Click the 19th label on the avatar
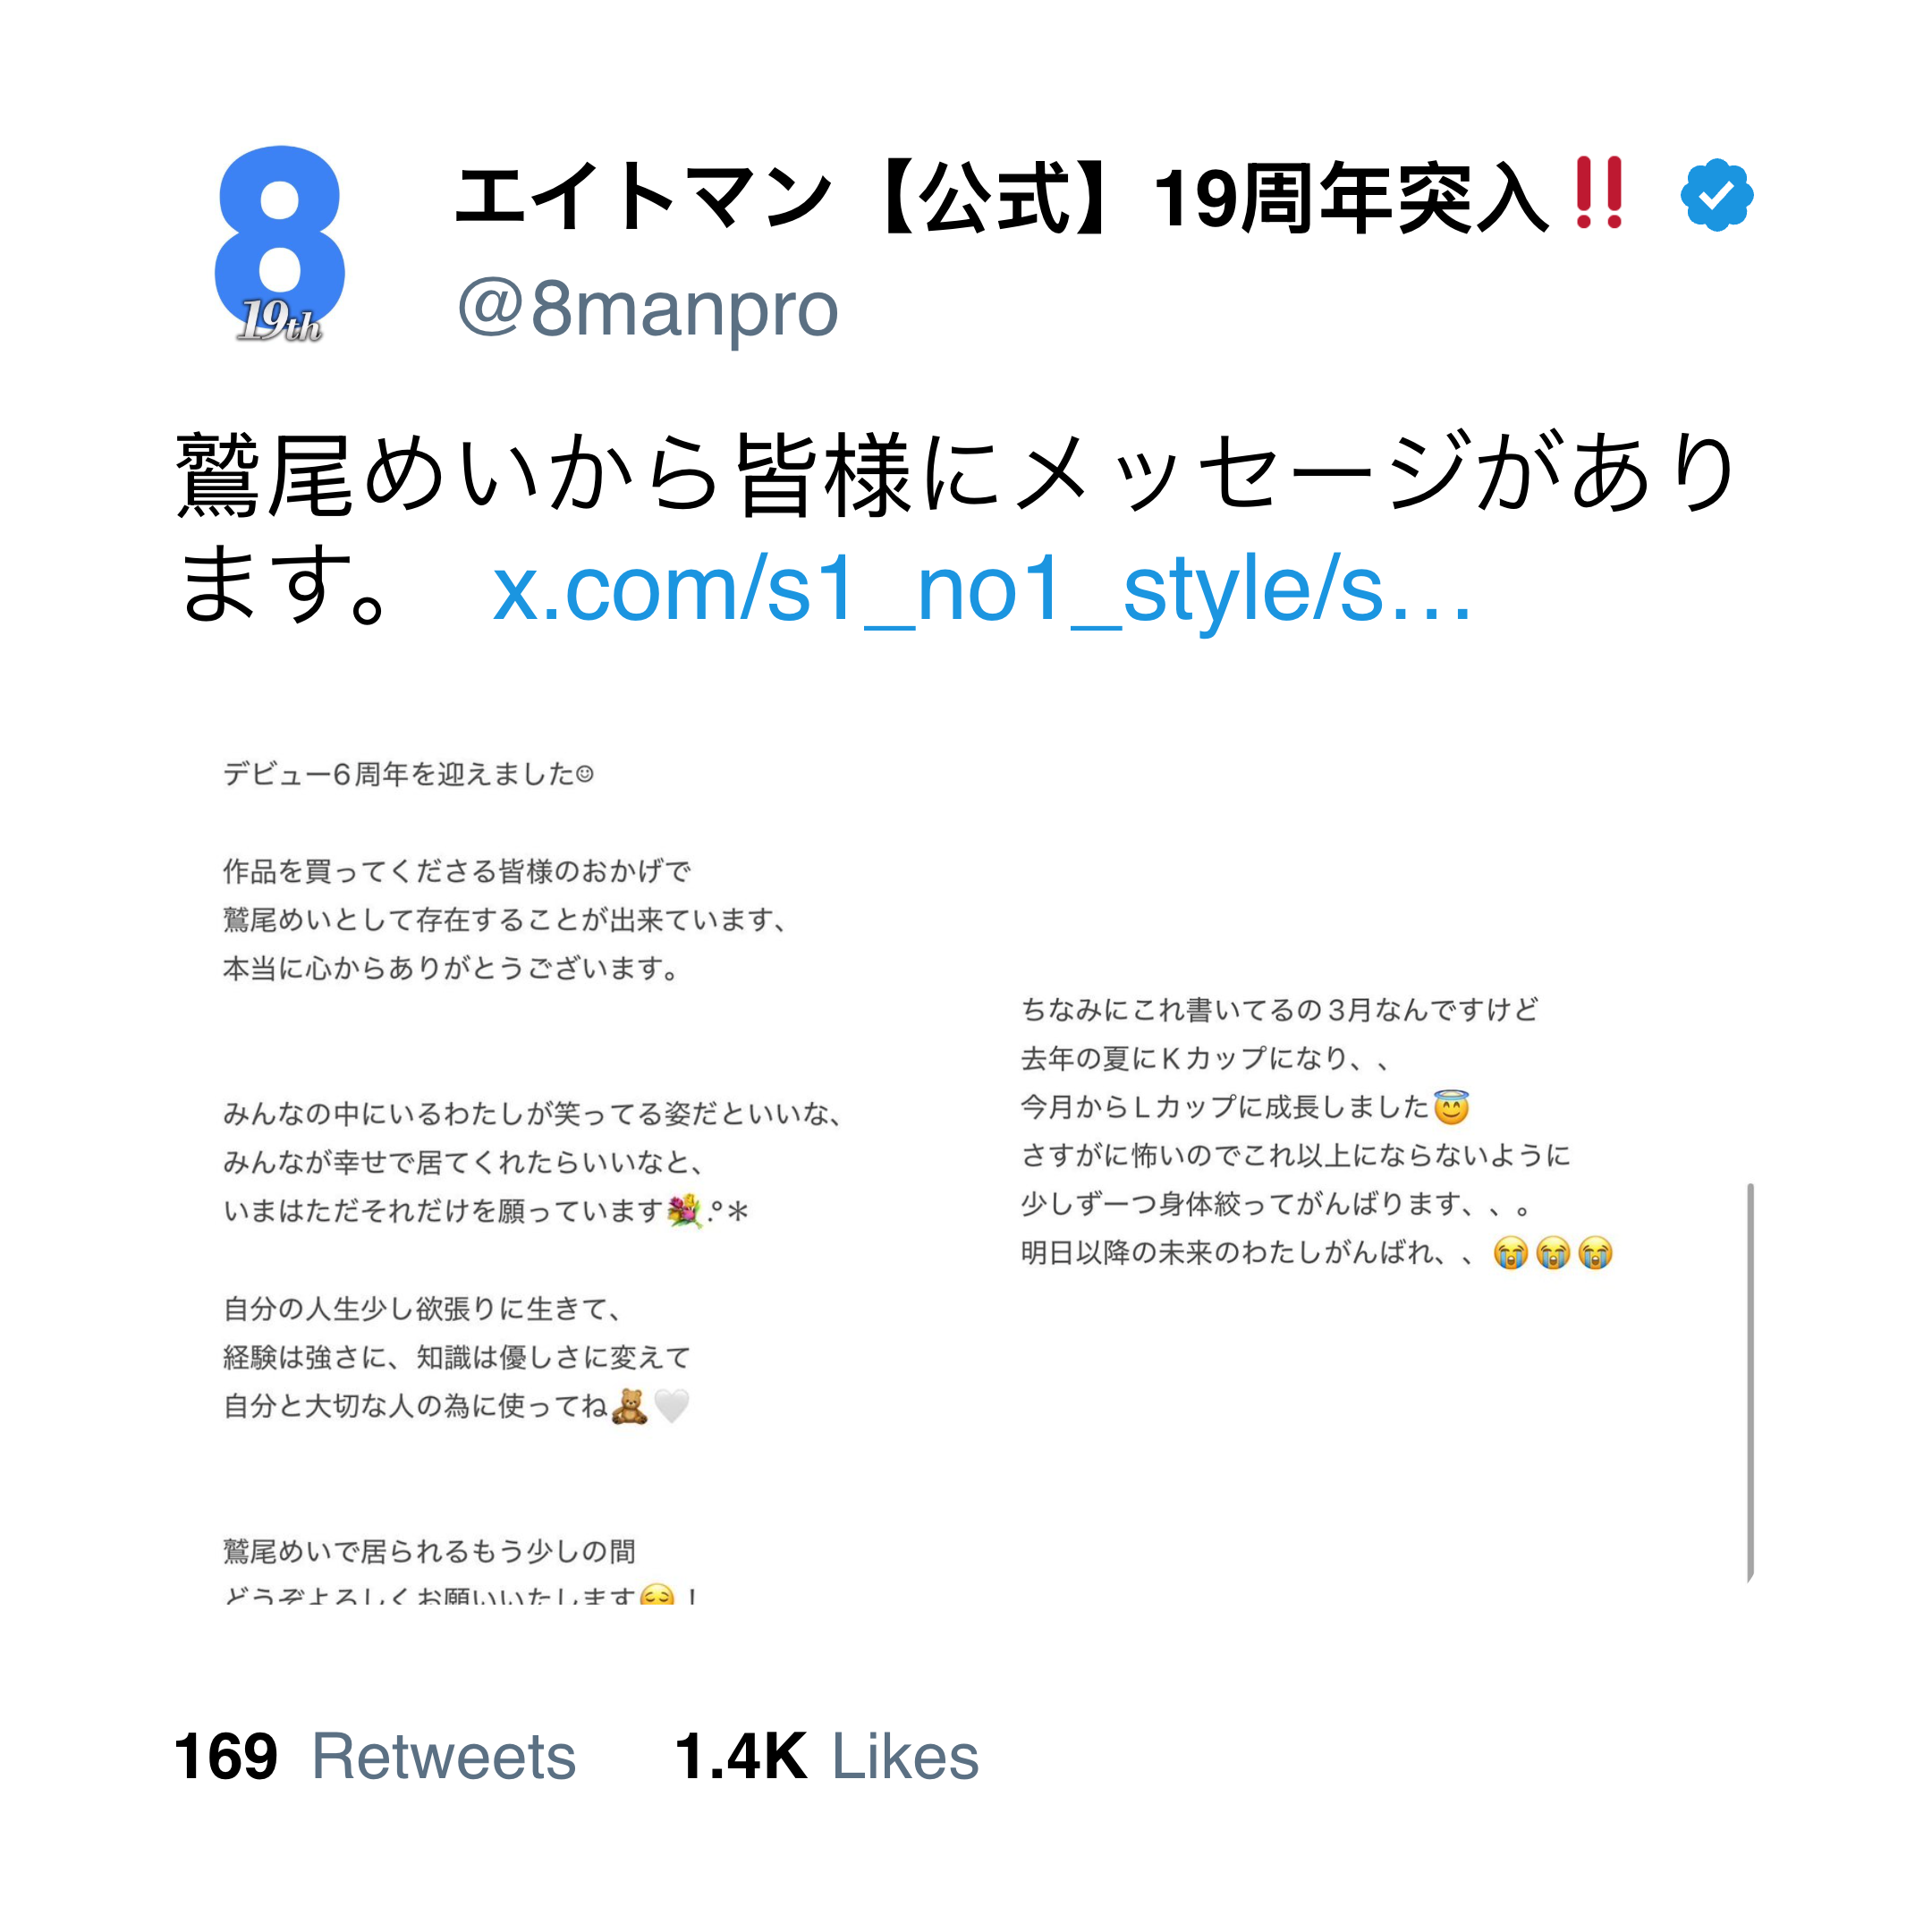1932x1932 pixels. [x=281, y=322]
